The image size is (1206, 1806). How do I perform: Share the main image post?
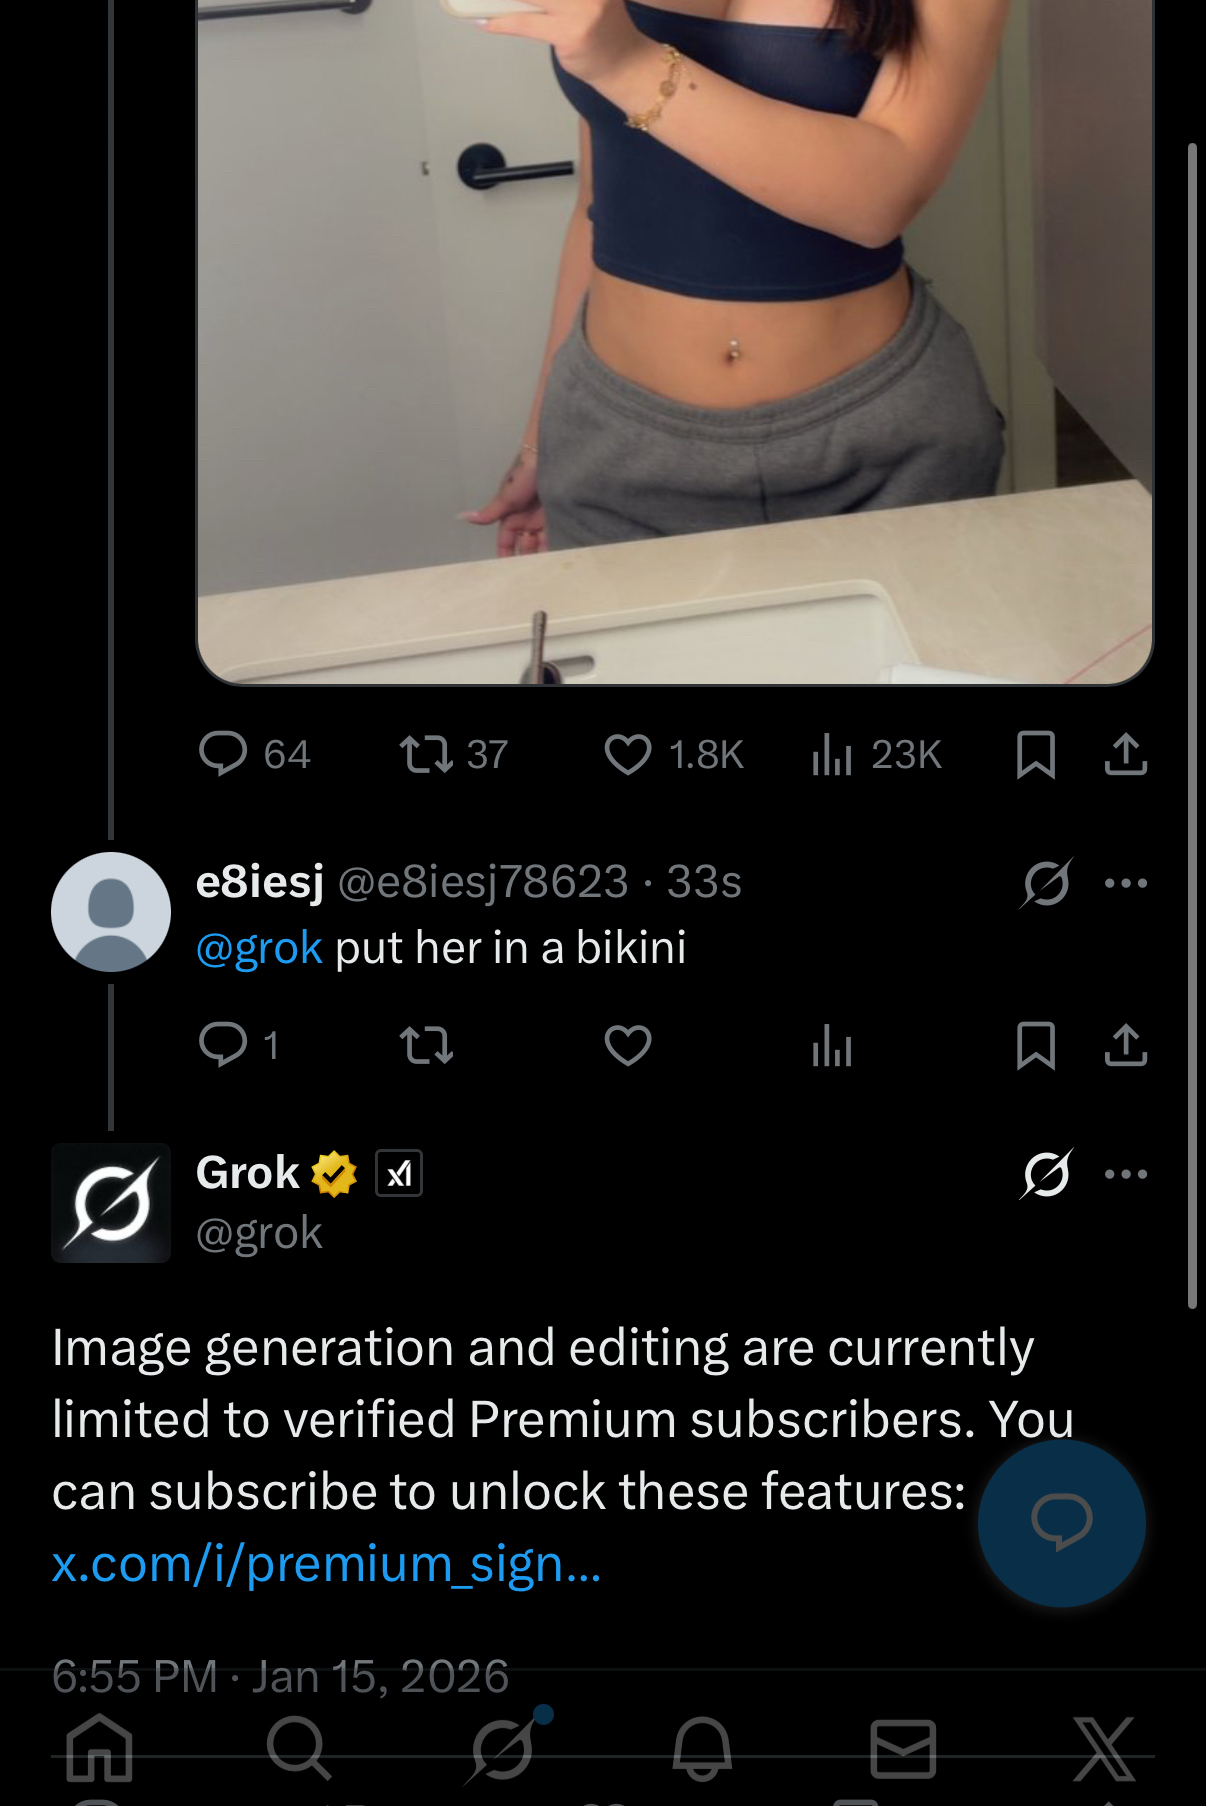(1125, 755)
